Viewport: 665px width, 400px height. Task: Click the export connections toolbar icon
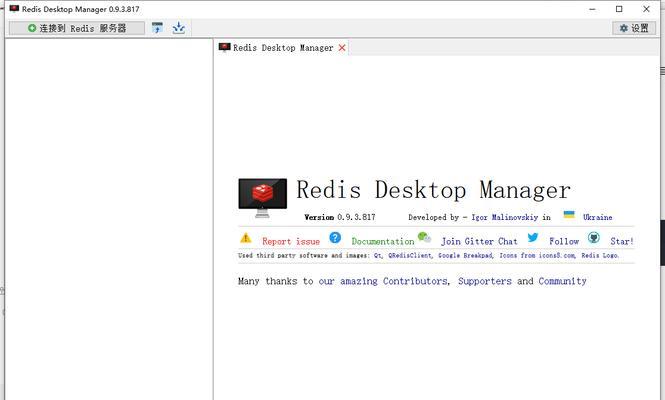click(x=179, y=28)
